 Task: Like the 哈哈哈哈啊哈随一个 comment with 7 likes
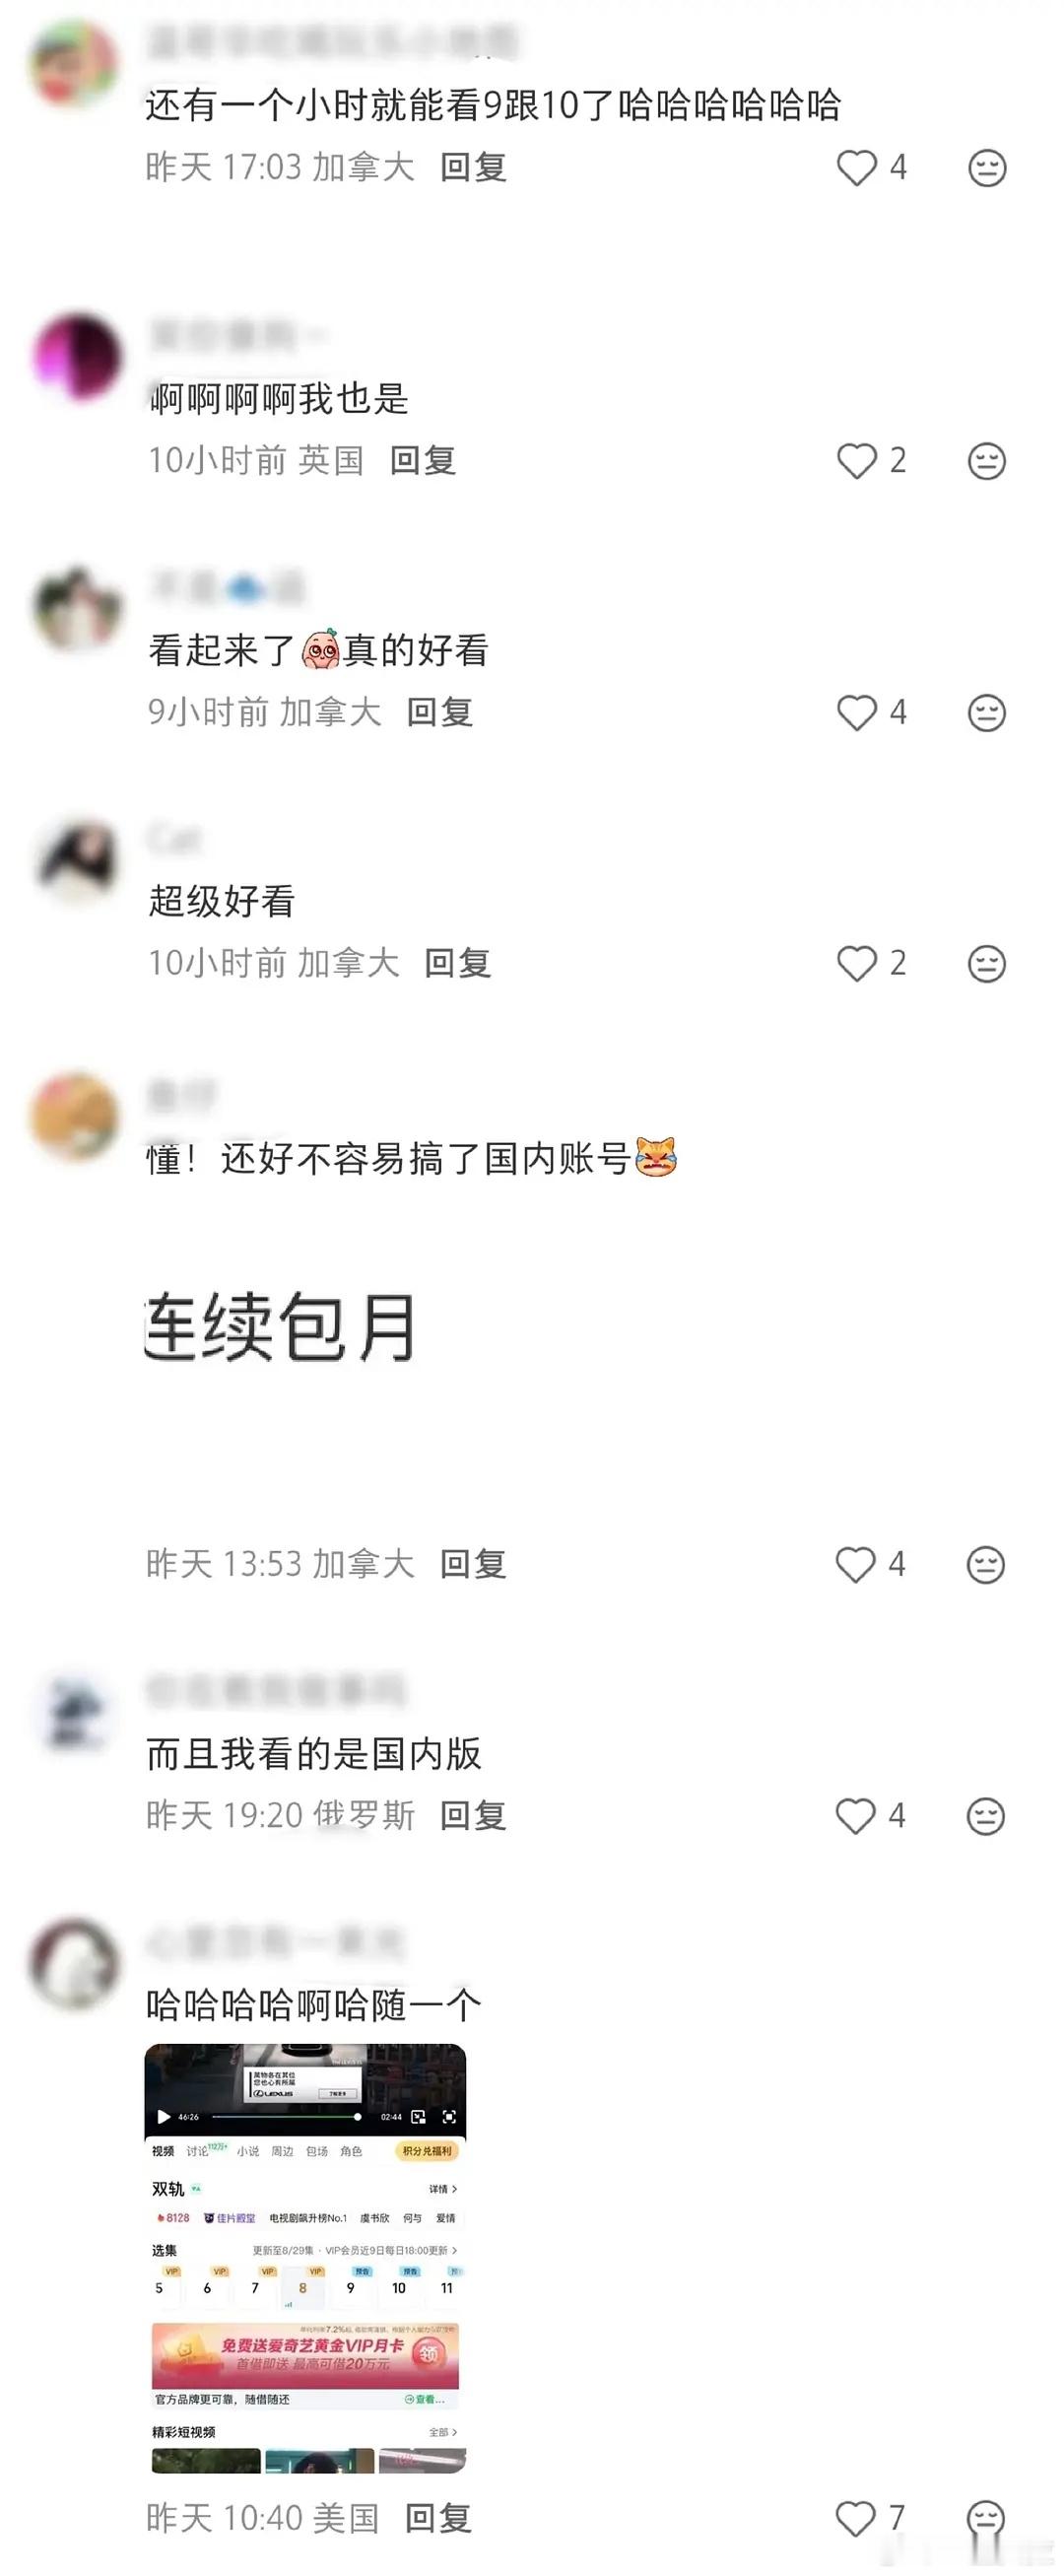tap(856, 2518)
